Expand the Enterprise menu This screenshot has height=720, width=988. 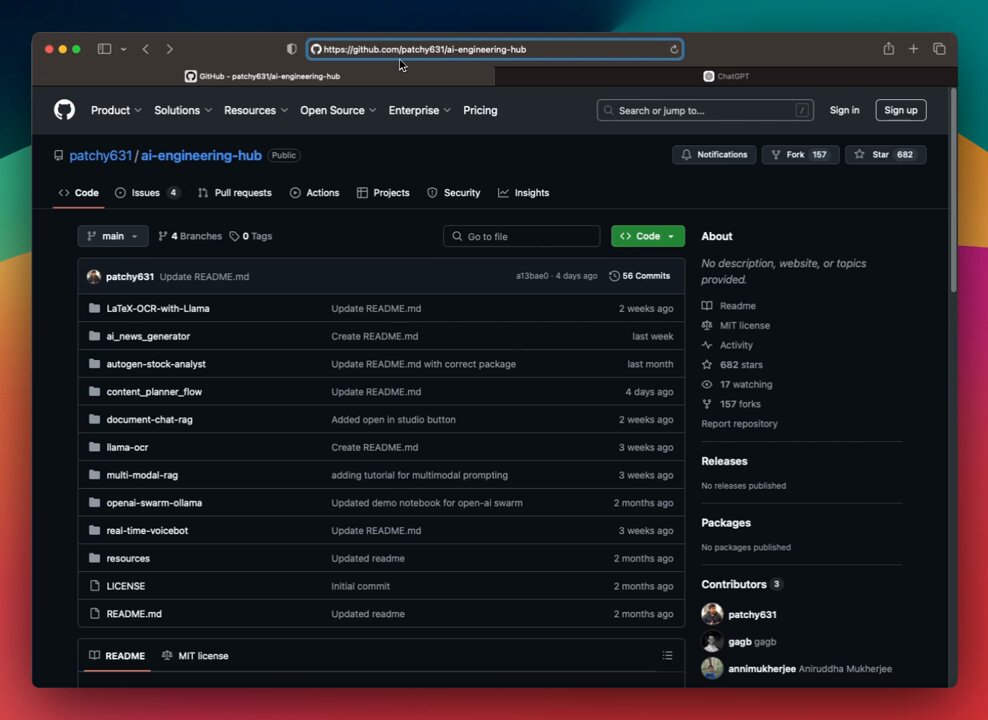(x=420, y=110)
